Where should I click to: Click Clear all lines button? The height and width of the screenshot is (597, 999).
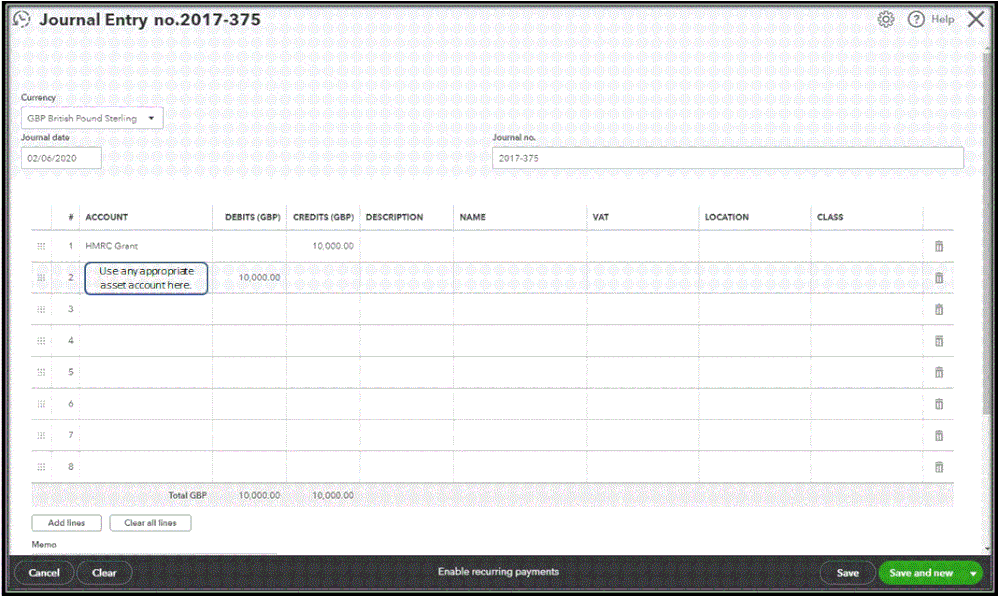click(x=150, y=522)
